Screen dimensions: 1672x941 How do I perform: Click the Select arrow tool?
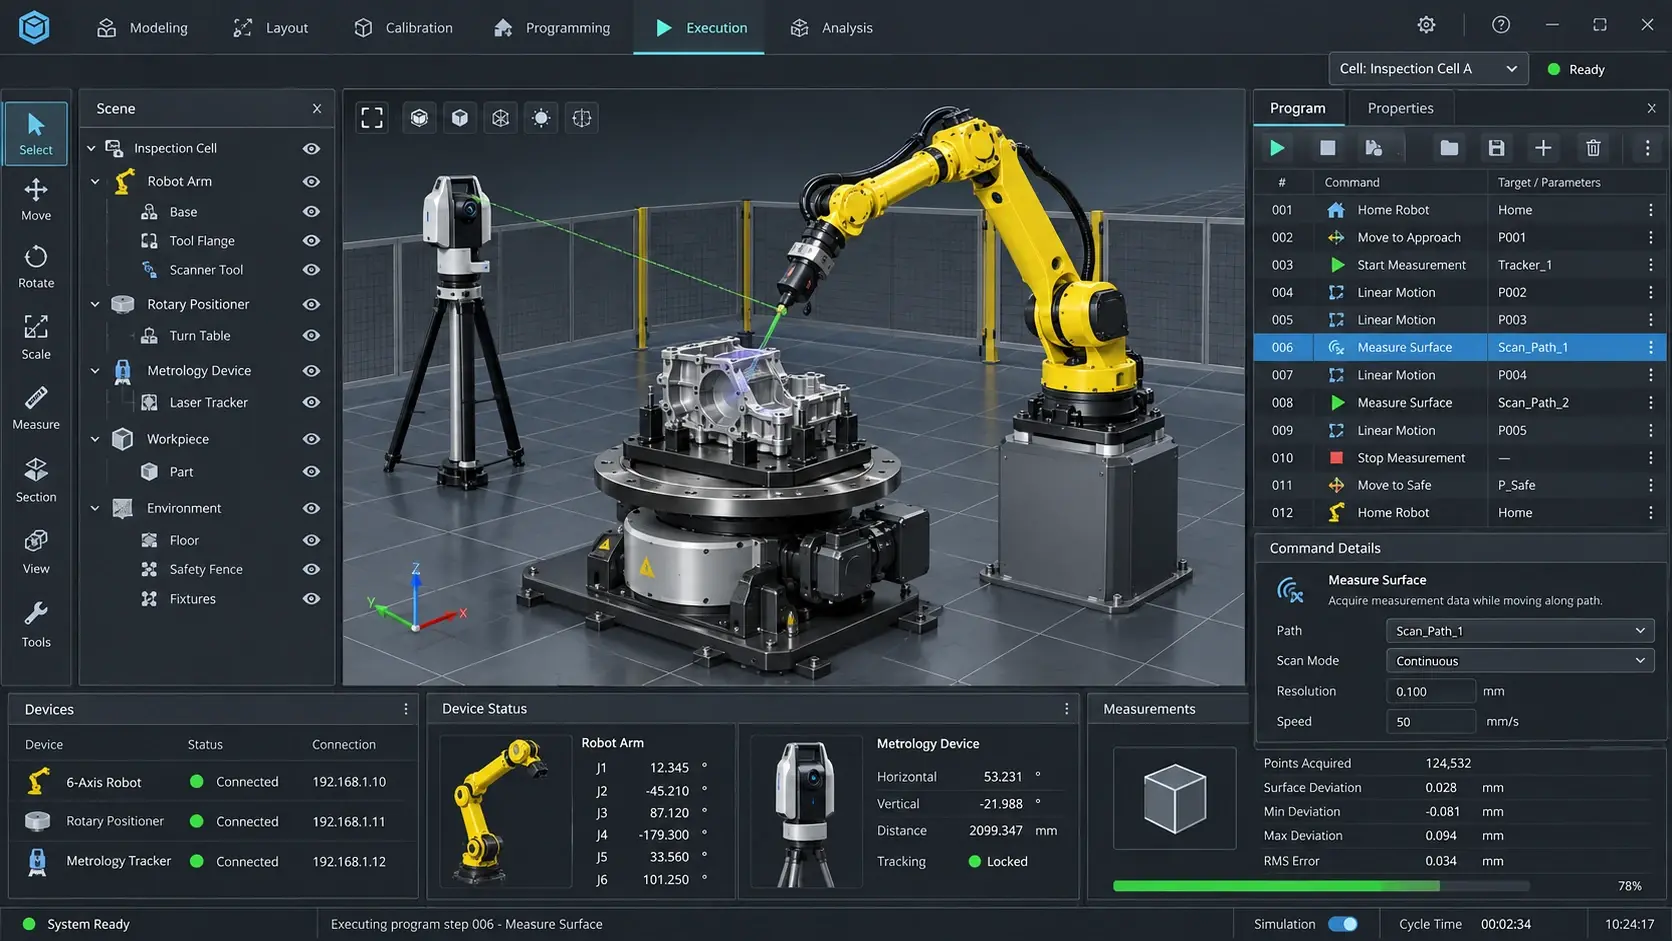pyautogui.click(x=36, y=133)
